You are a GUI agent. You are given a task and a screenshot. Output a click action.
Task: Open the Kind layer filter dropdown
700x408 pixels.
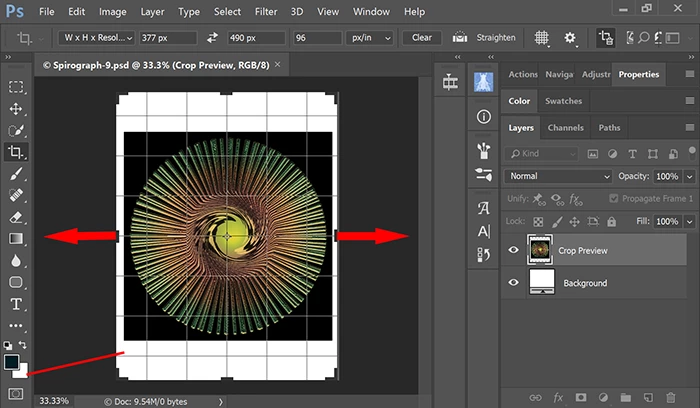[542, 154]
